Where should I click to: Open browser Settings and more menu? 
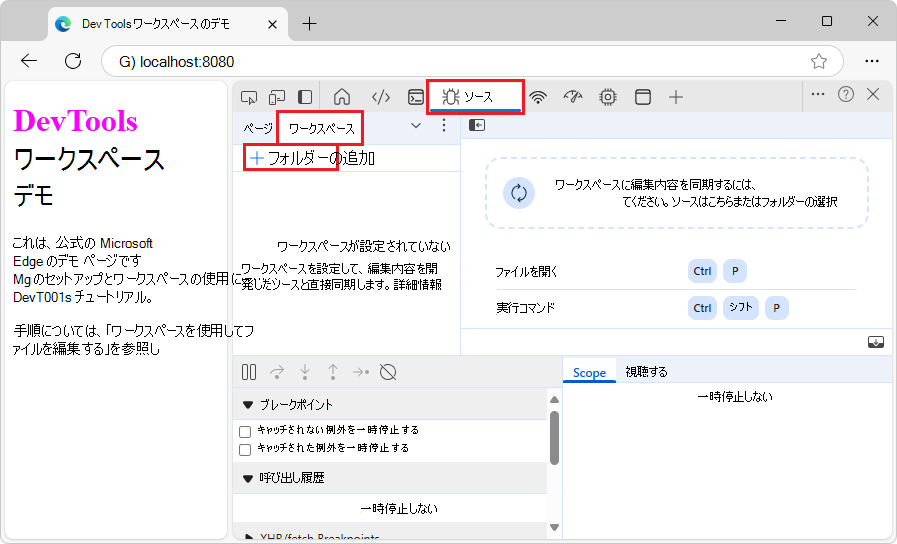click(872, 61)
